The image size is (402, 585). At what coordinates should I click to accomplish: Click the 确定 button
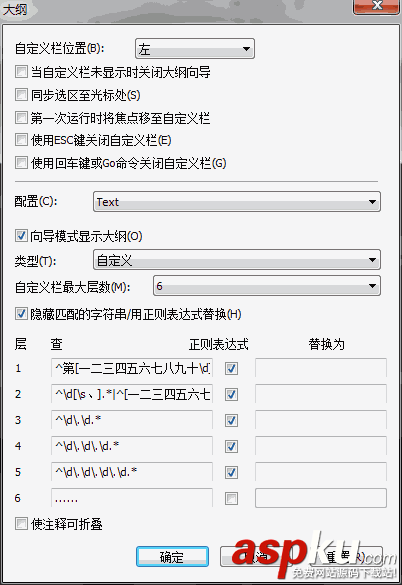point(172,557)
